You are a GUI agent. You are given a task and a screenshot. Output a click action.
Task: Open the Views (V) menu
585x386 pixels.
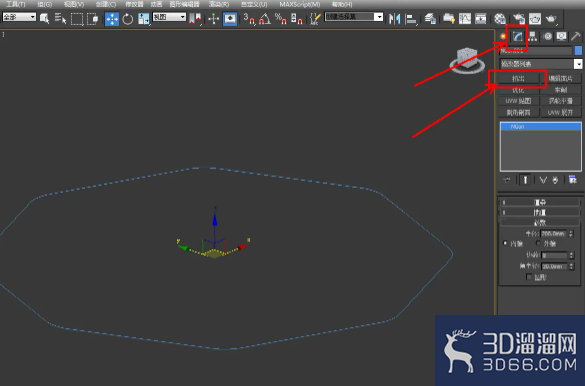pyautogui.click(x=74, y=4)
